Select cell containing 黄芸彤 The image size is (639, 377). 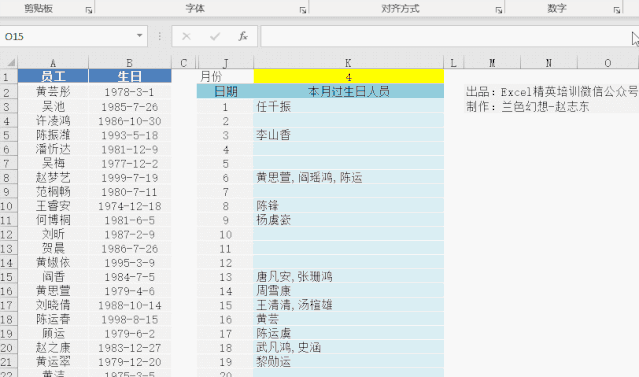(53, 92)
